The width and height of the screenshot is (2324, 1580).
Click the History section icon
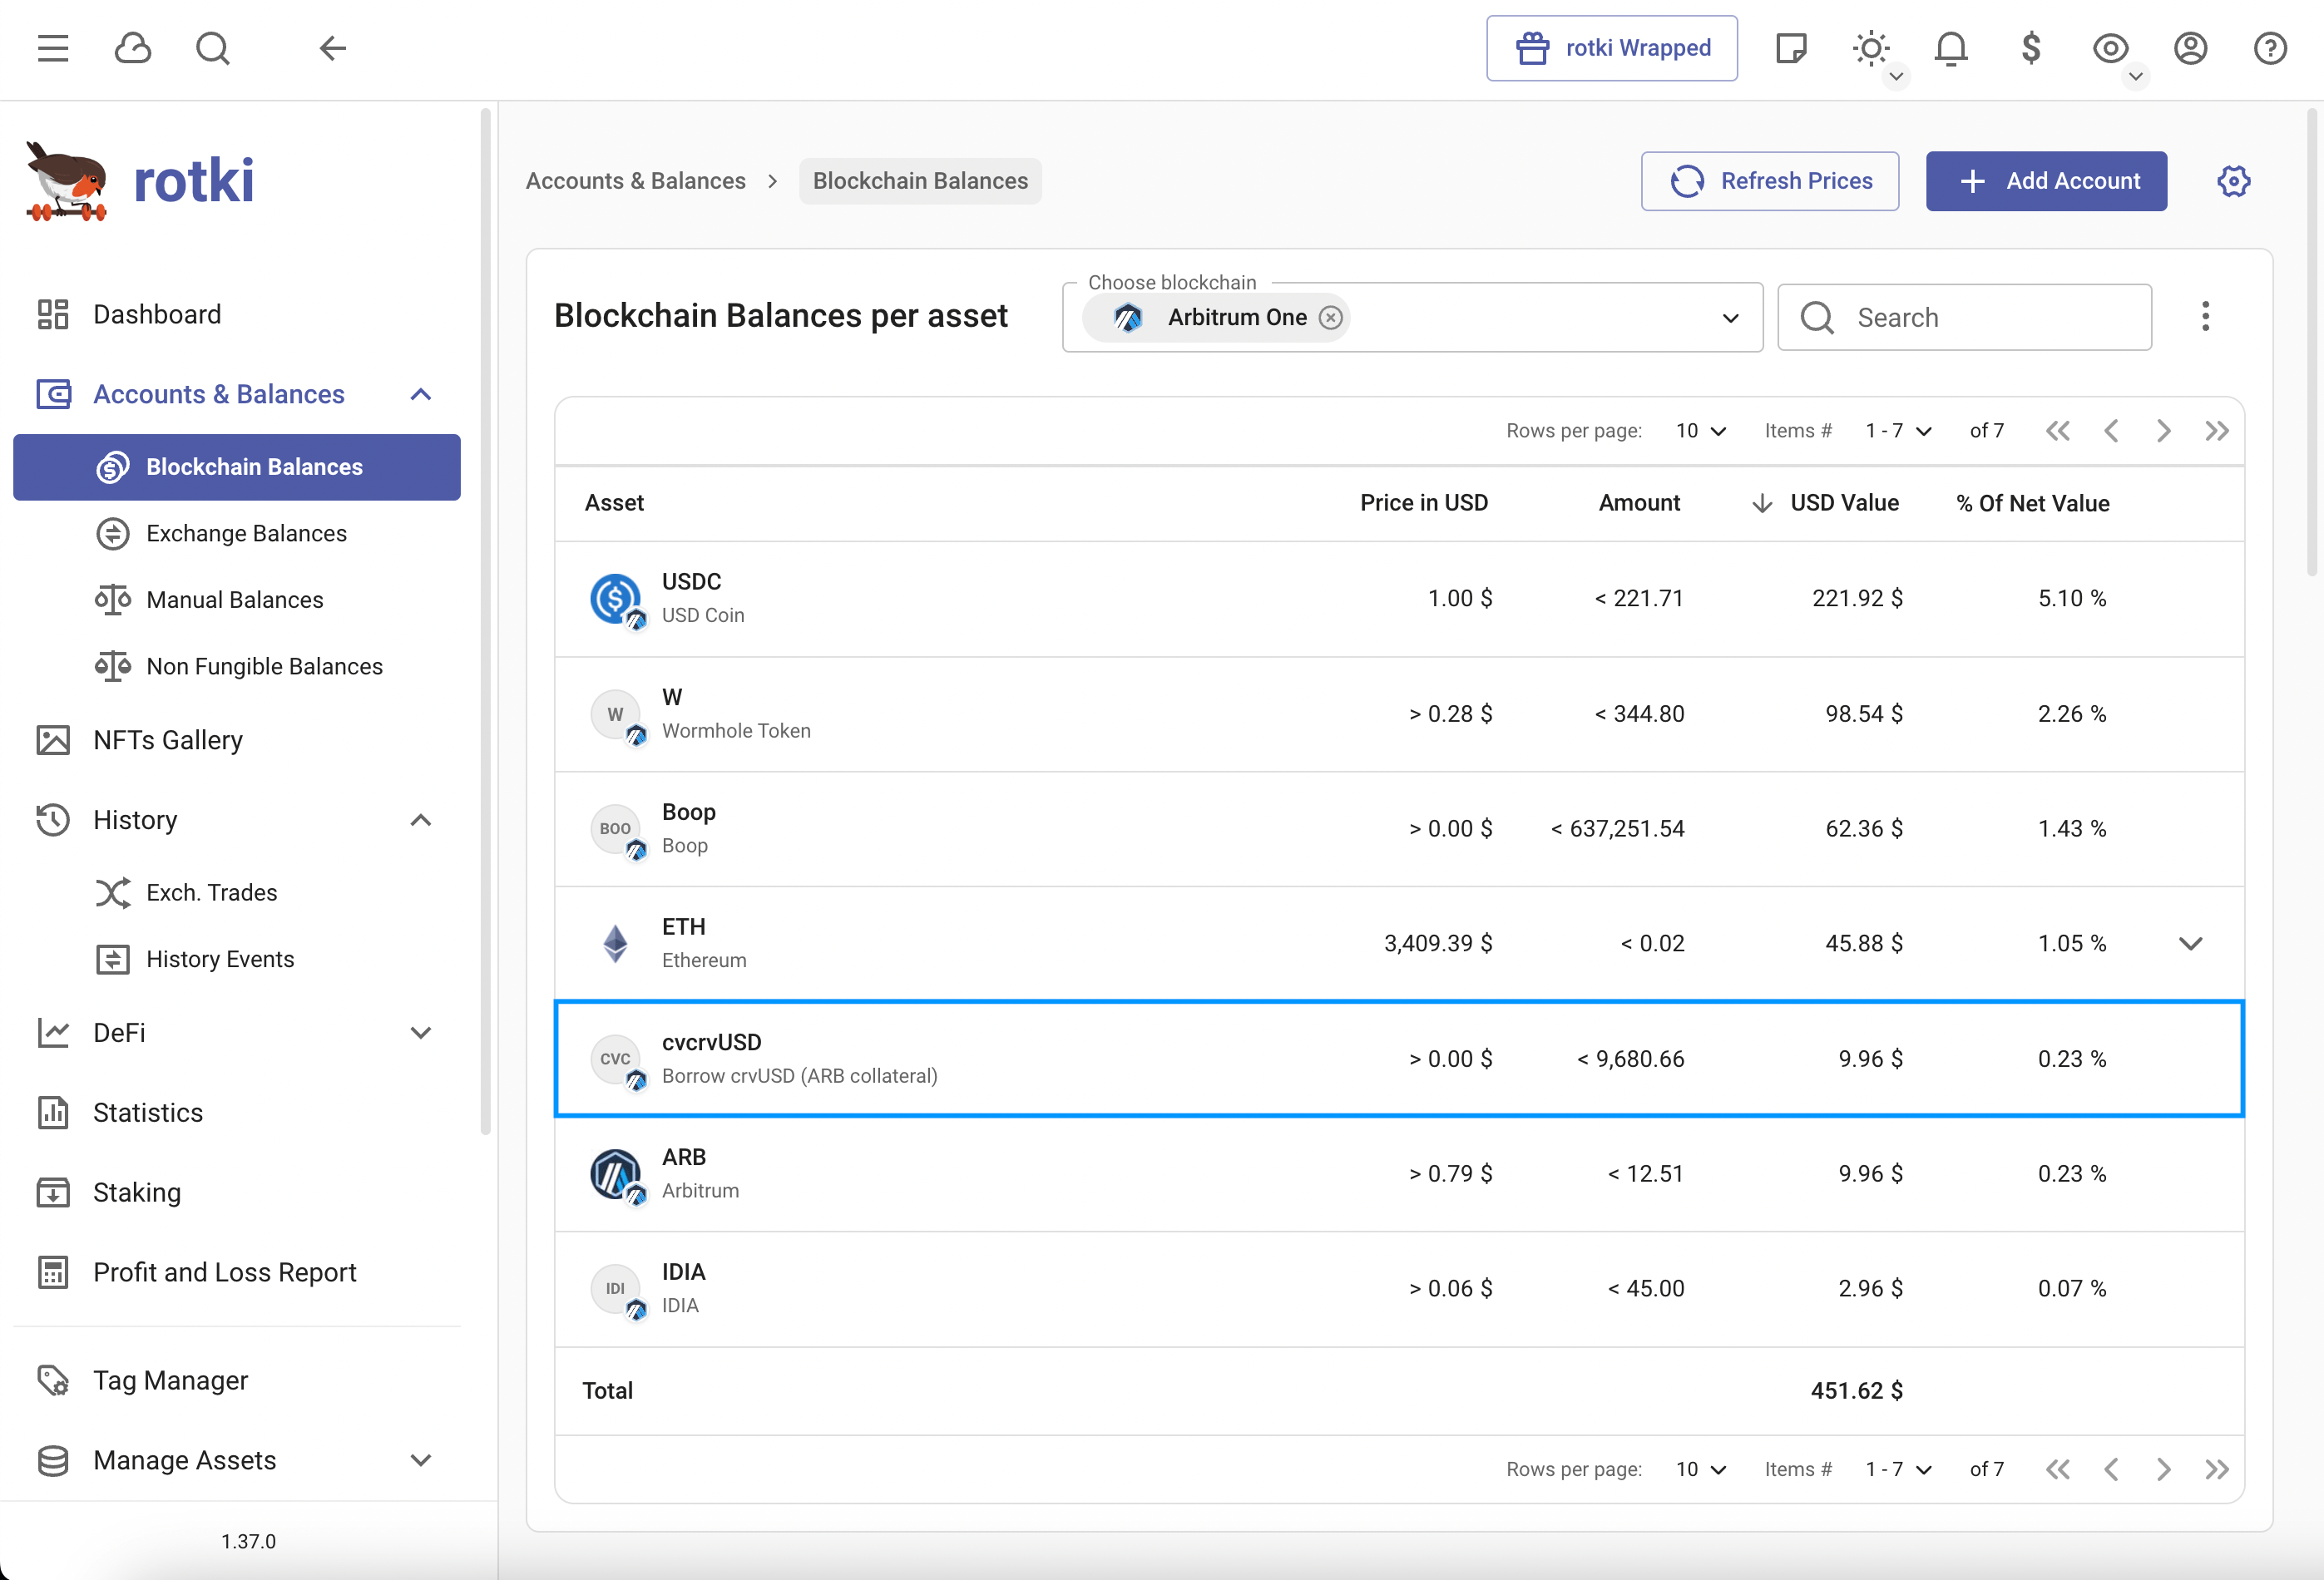click(x=55, y=818)
